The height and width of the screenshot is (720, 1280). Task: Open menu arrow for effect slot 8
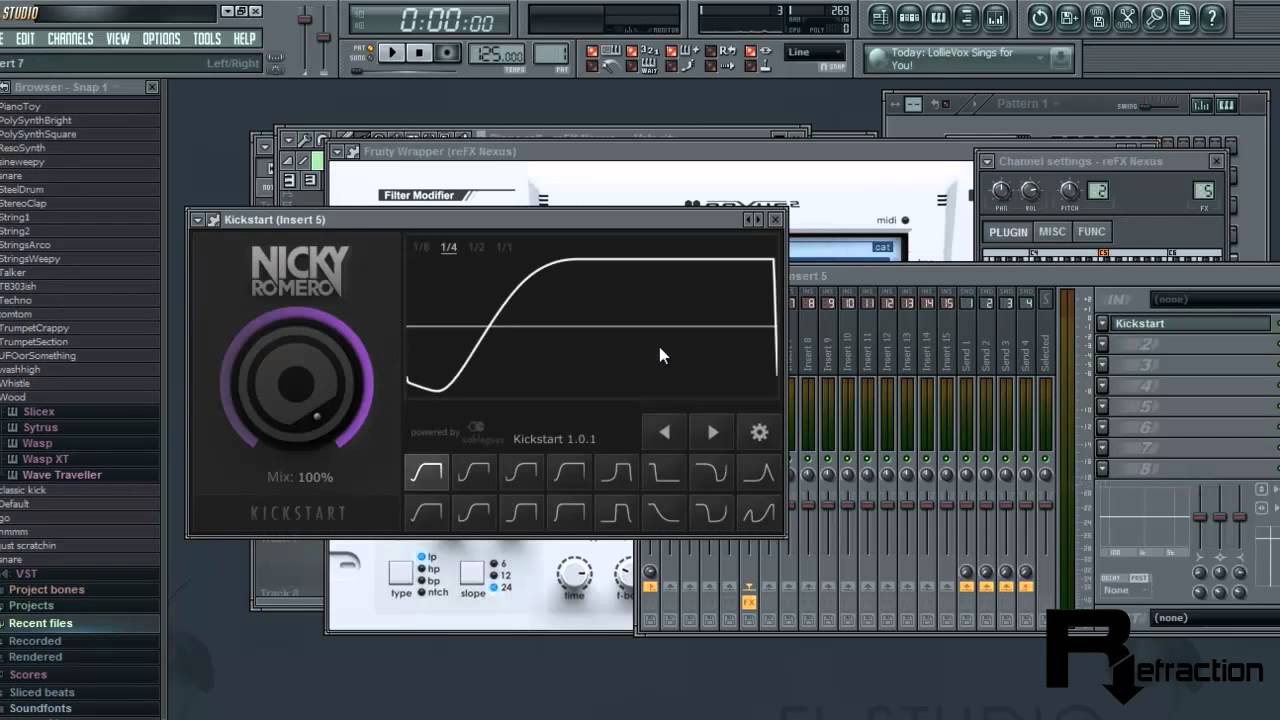click(1102, 468)
